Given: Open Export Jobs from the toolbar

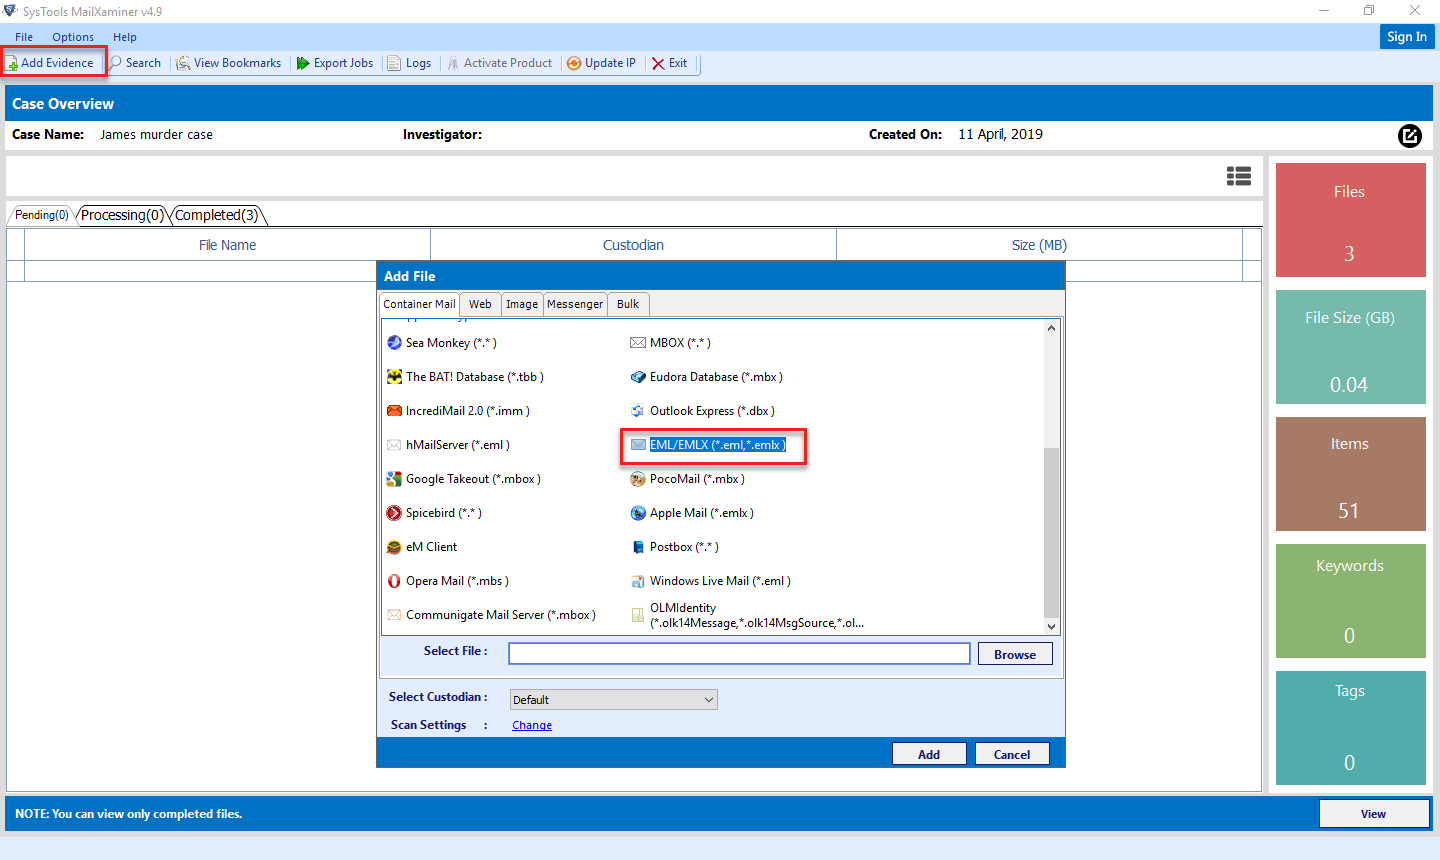Looking at the screenshot, I should coord(335,63).
